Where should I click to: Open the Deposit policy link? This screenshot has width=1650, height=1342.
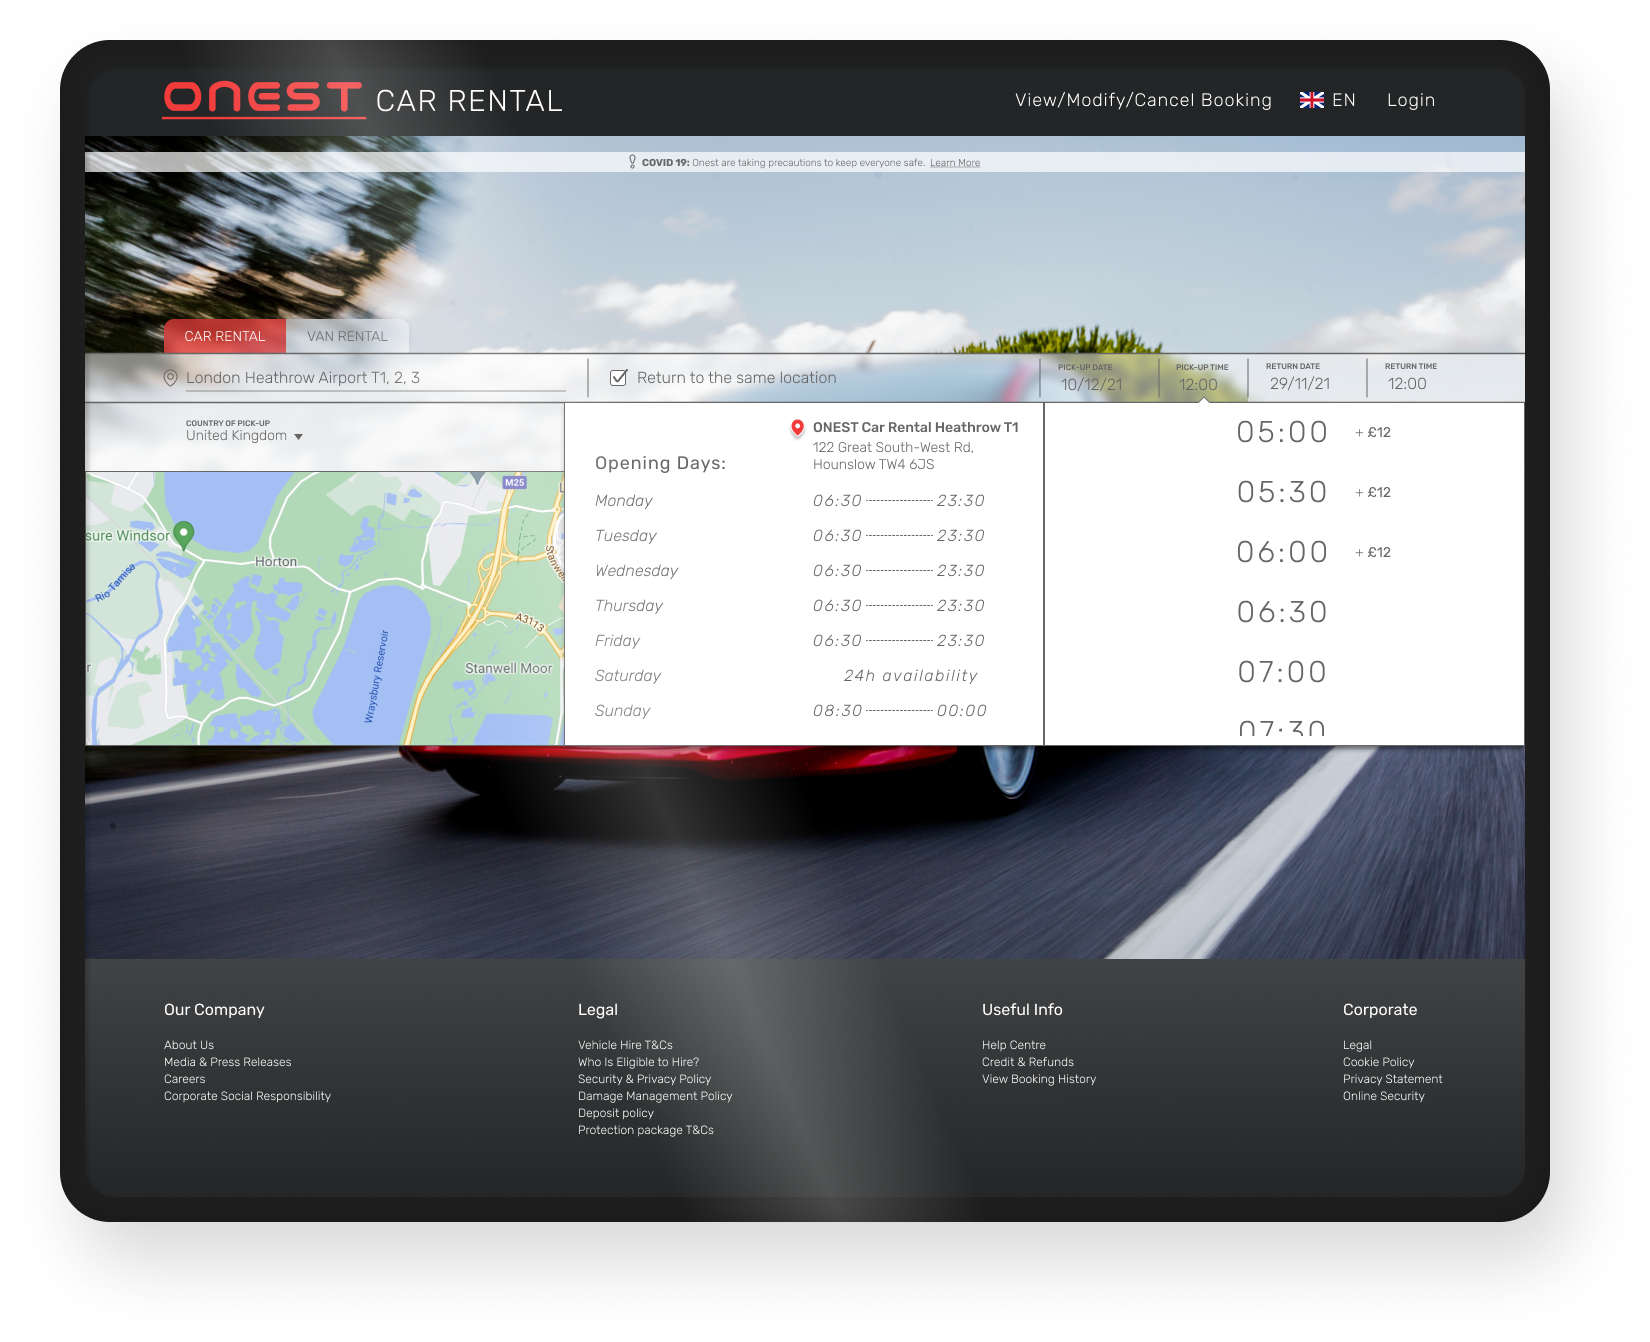coord(616,1113)
